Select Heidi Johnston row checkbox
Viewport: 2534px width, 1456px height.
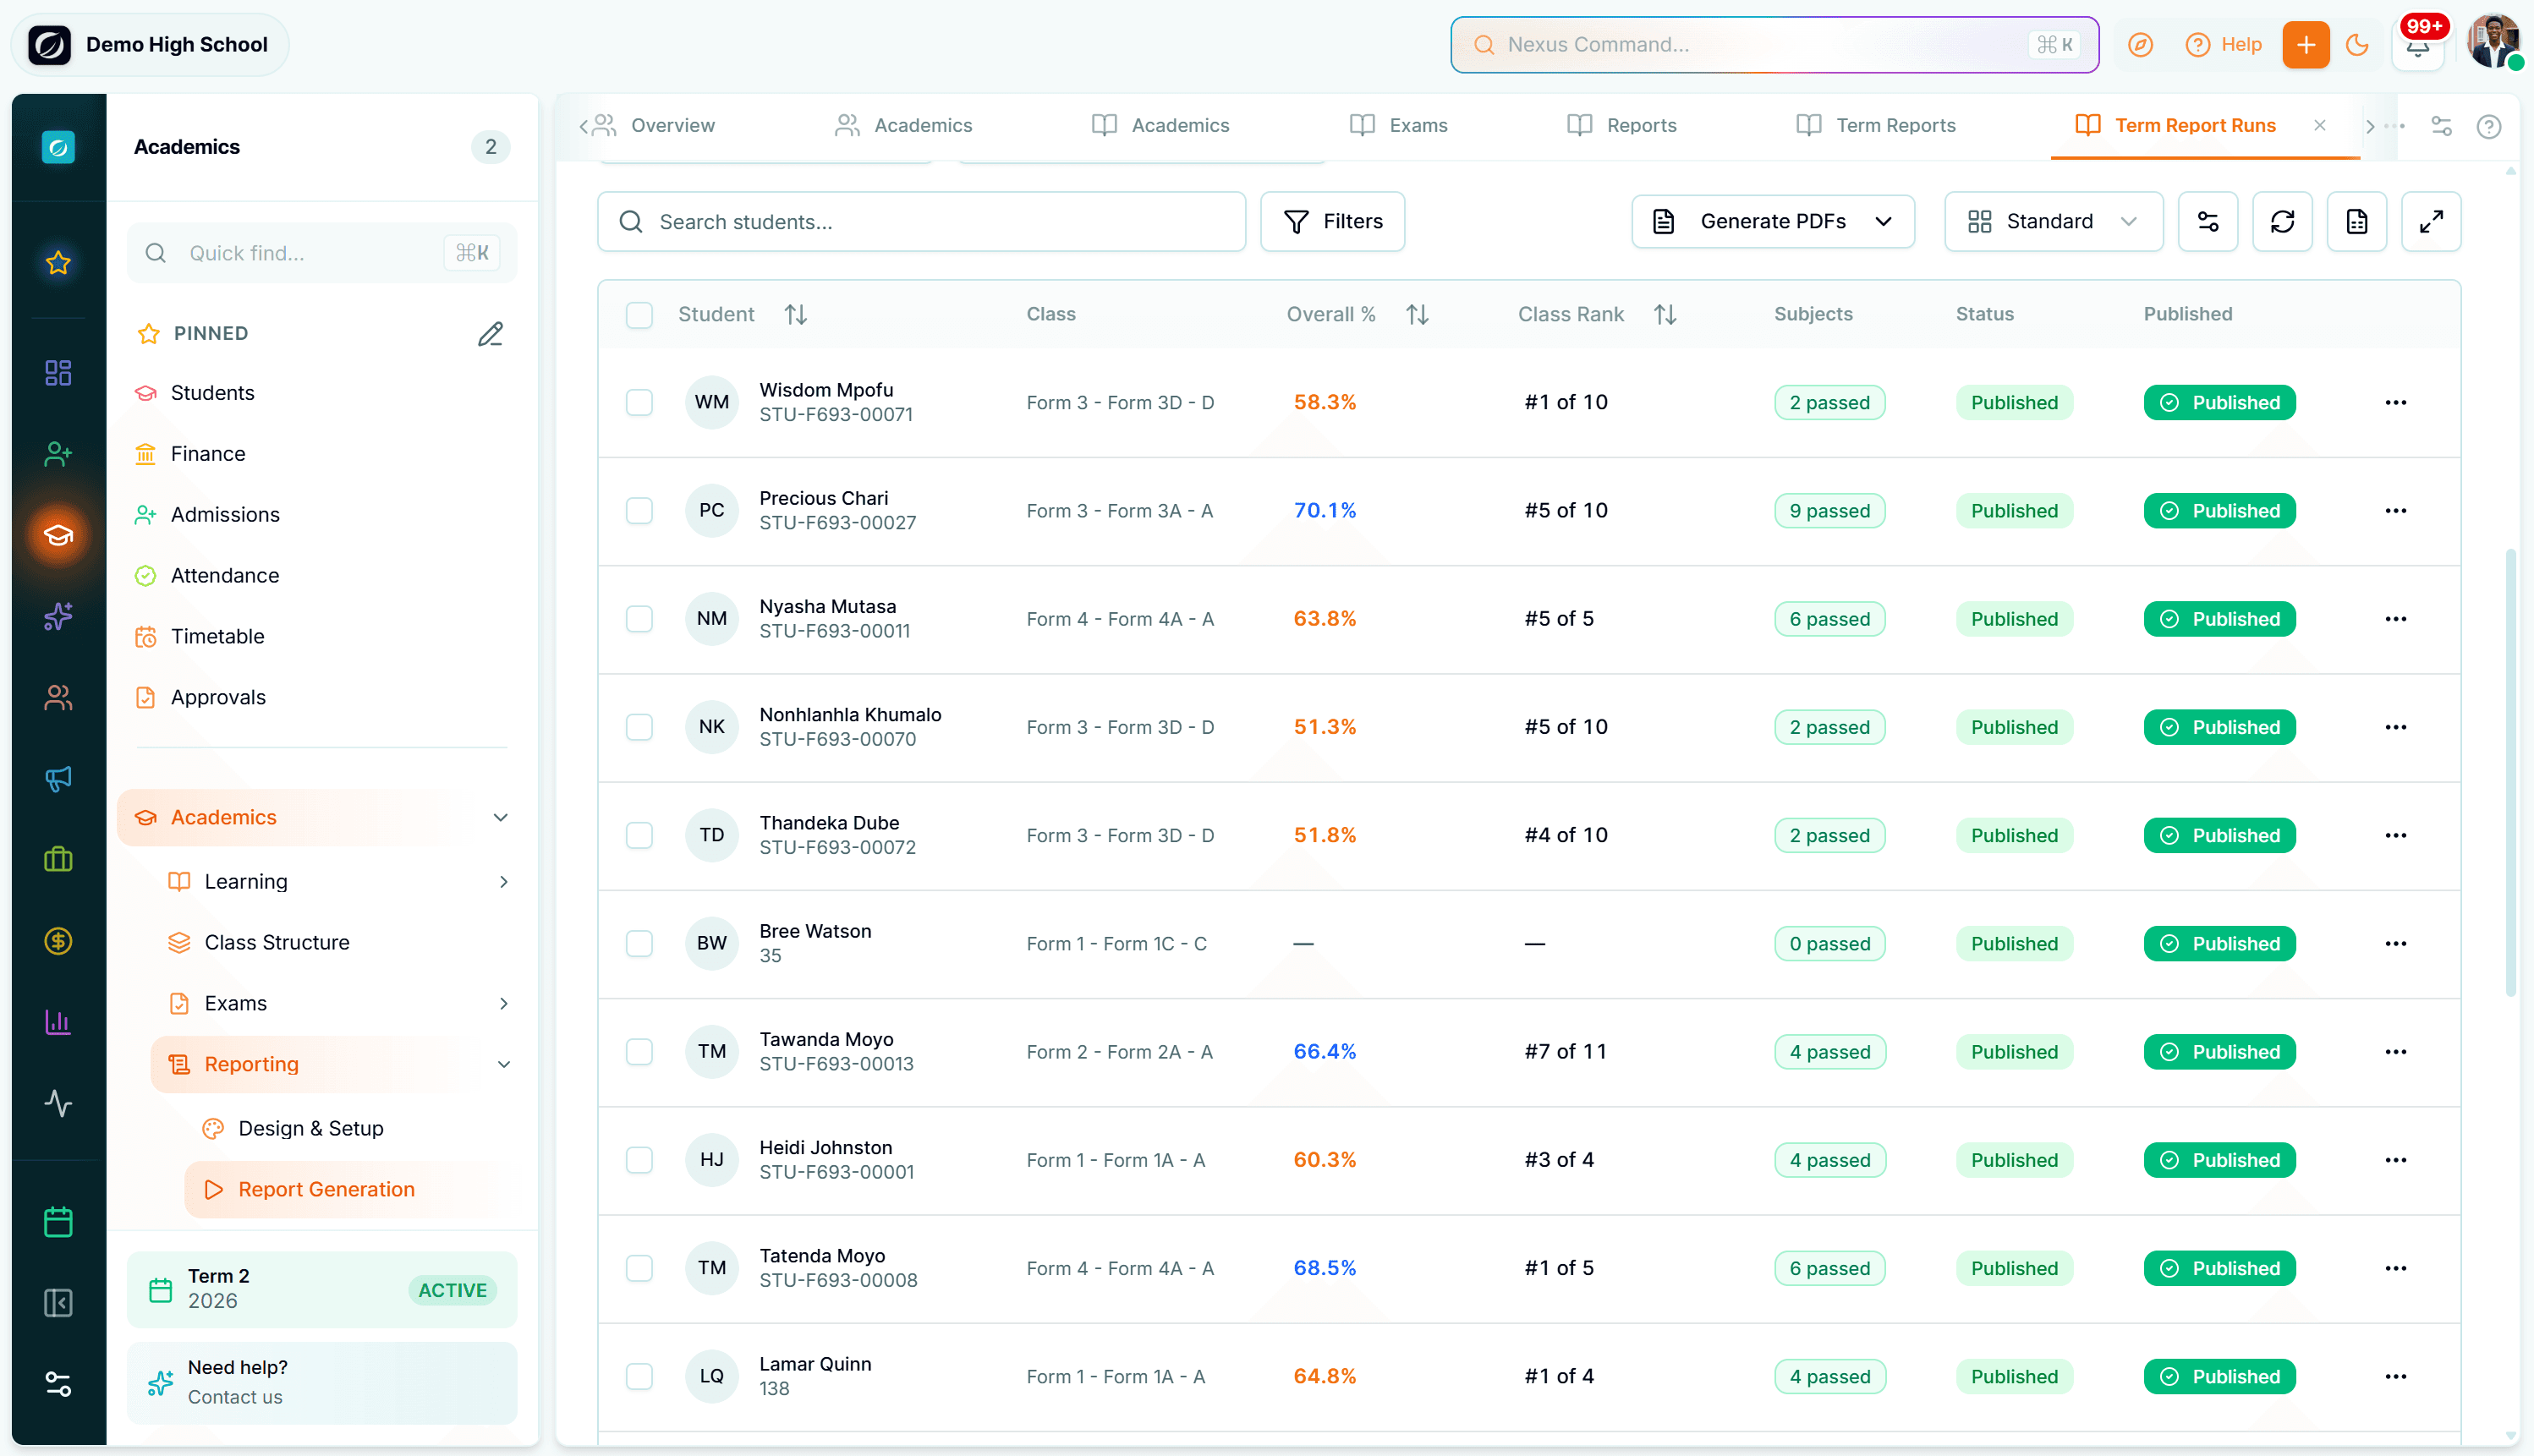[639, 1160]
